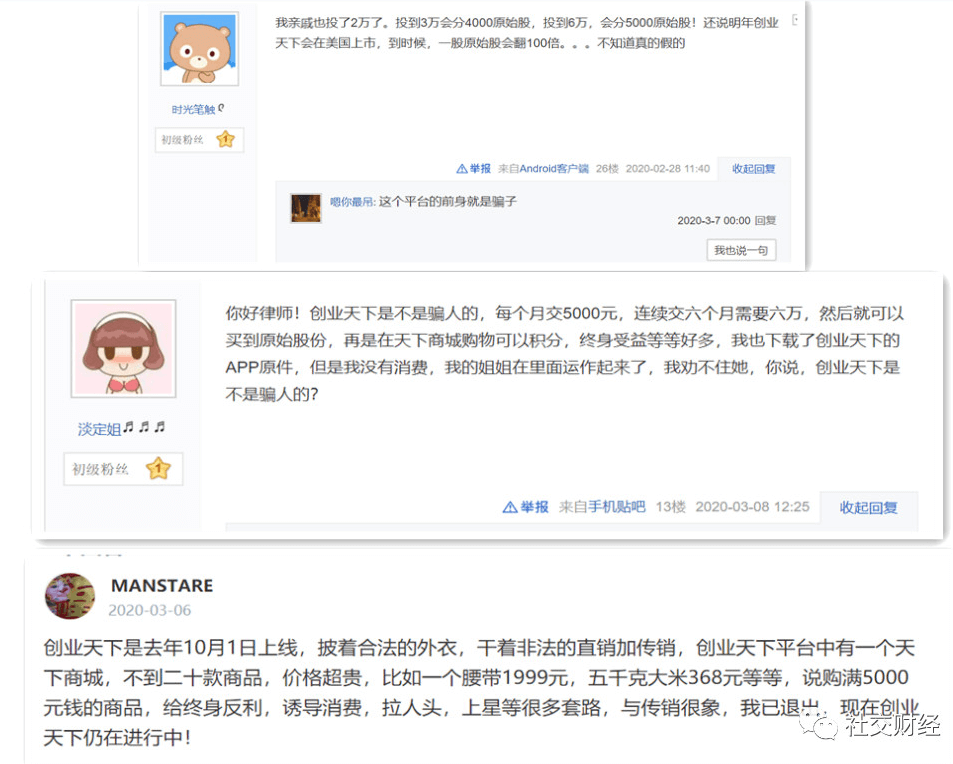Collapse replies on 13楼 with 收起回复
Screen dimensions: 953x764
[x=869, y=508]
